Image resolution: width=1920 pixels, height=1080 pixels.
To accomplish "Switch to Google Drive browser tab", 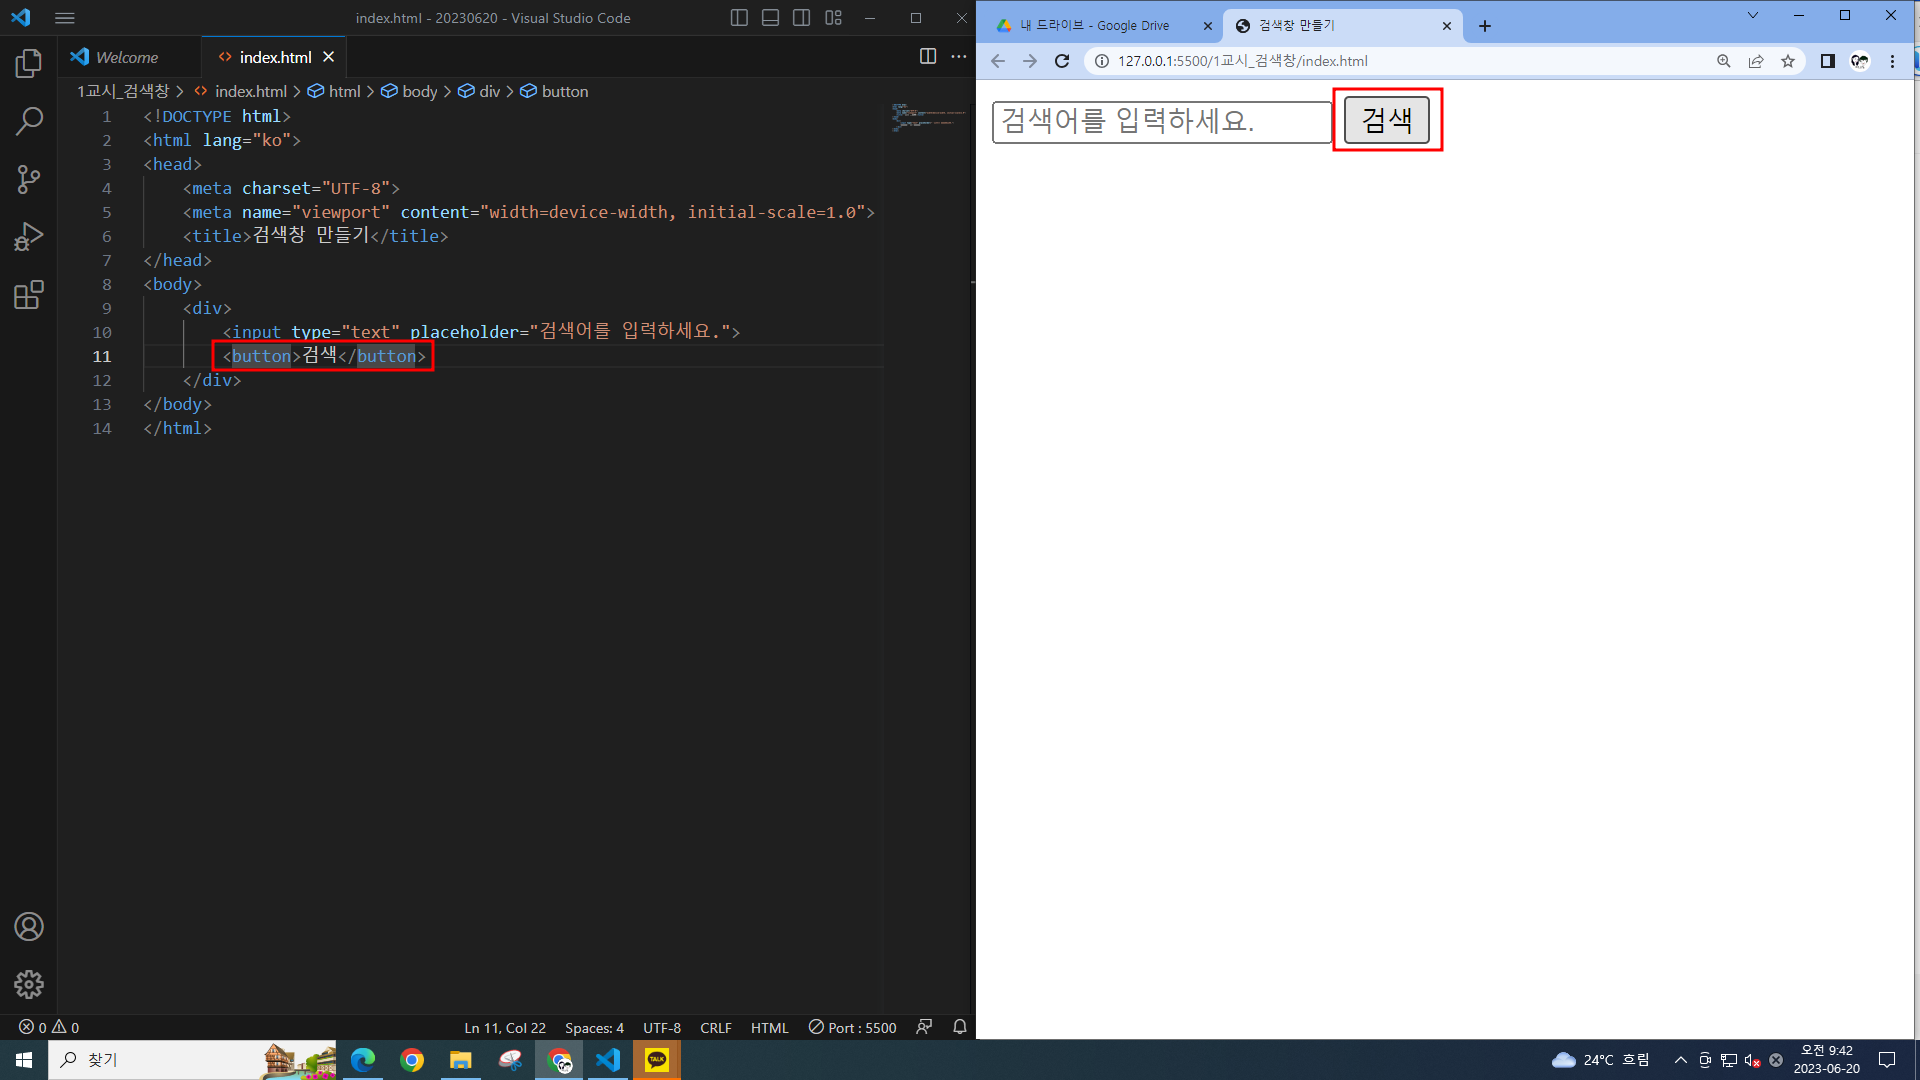I will click(1095, 26).
